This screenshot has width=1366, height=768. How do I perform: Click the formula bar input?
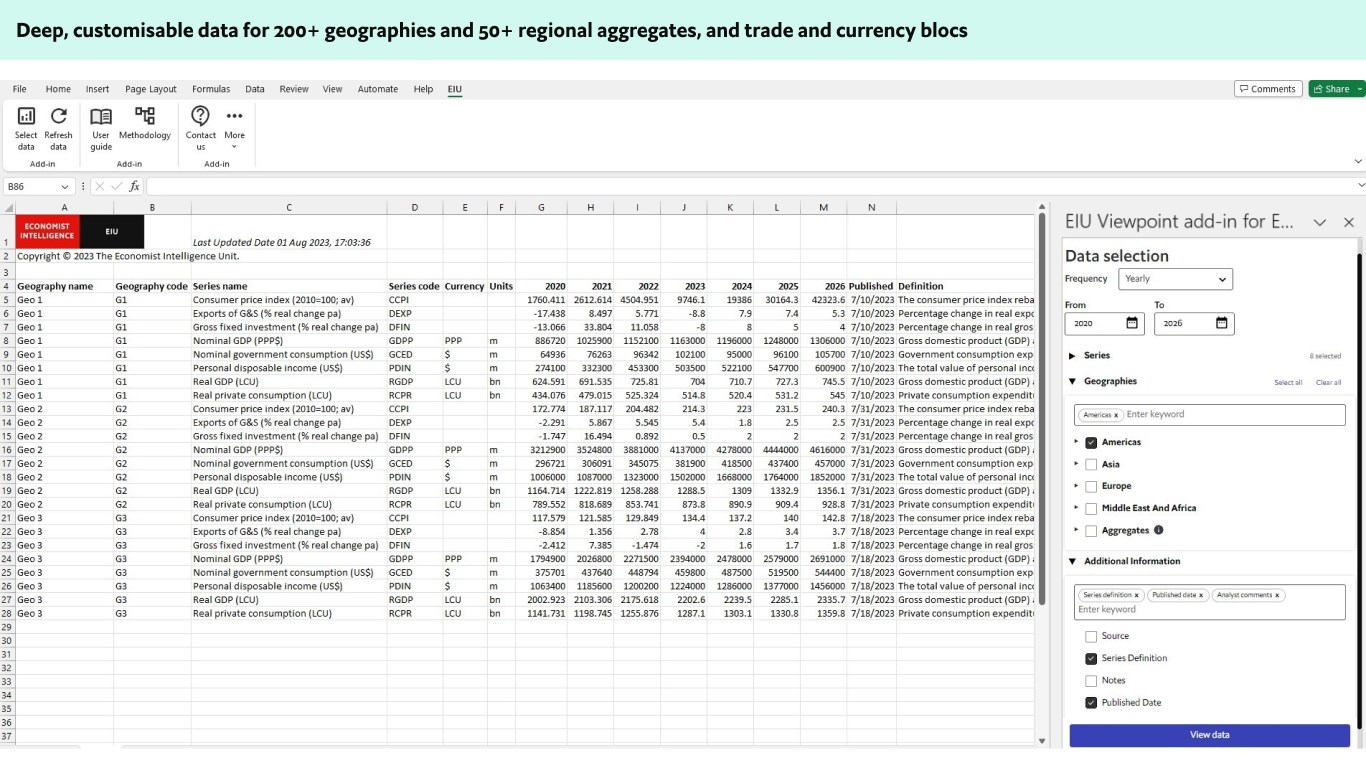coord(752,186)
